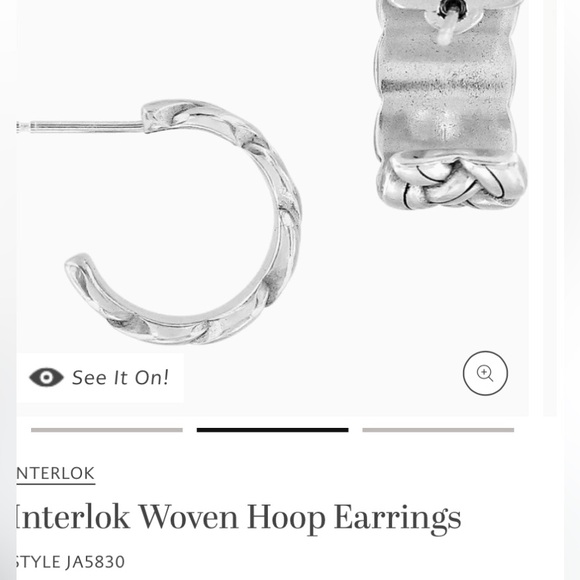Jump to the third image slide indicator
Screen dimensions: 580x580
click(x=438, y=430)
